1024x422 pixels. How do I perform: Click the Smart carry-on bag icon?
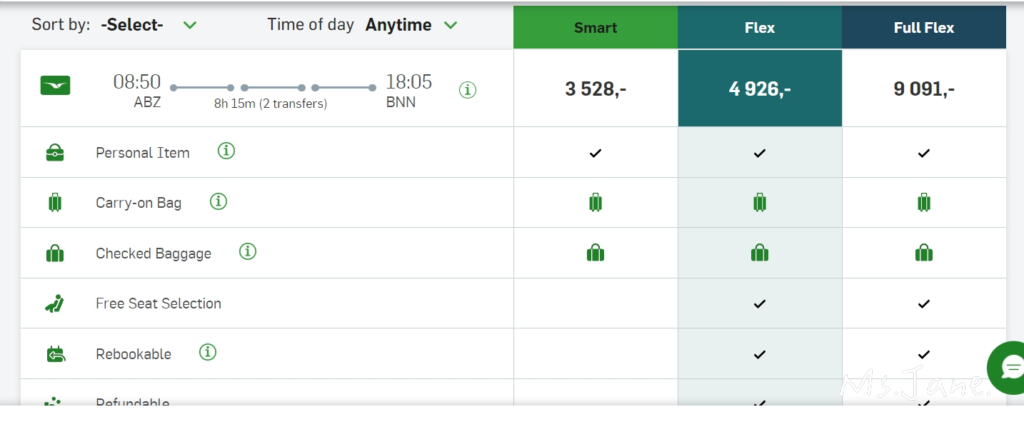click(595, 203)
